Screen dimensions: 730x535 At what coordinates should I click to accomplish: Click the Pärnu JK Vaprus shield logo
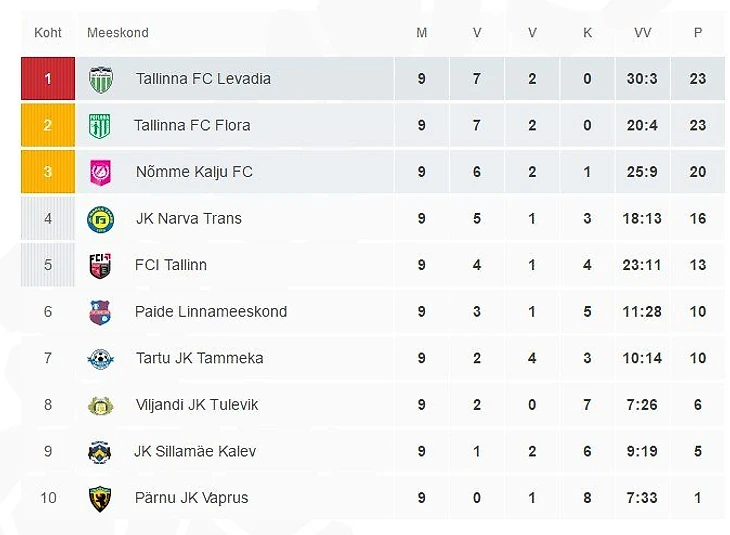[x=100, y=498]
